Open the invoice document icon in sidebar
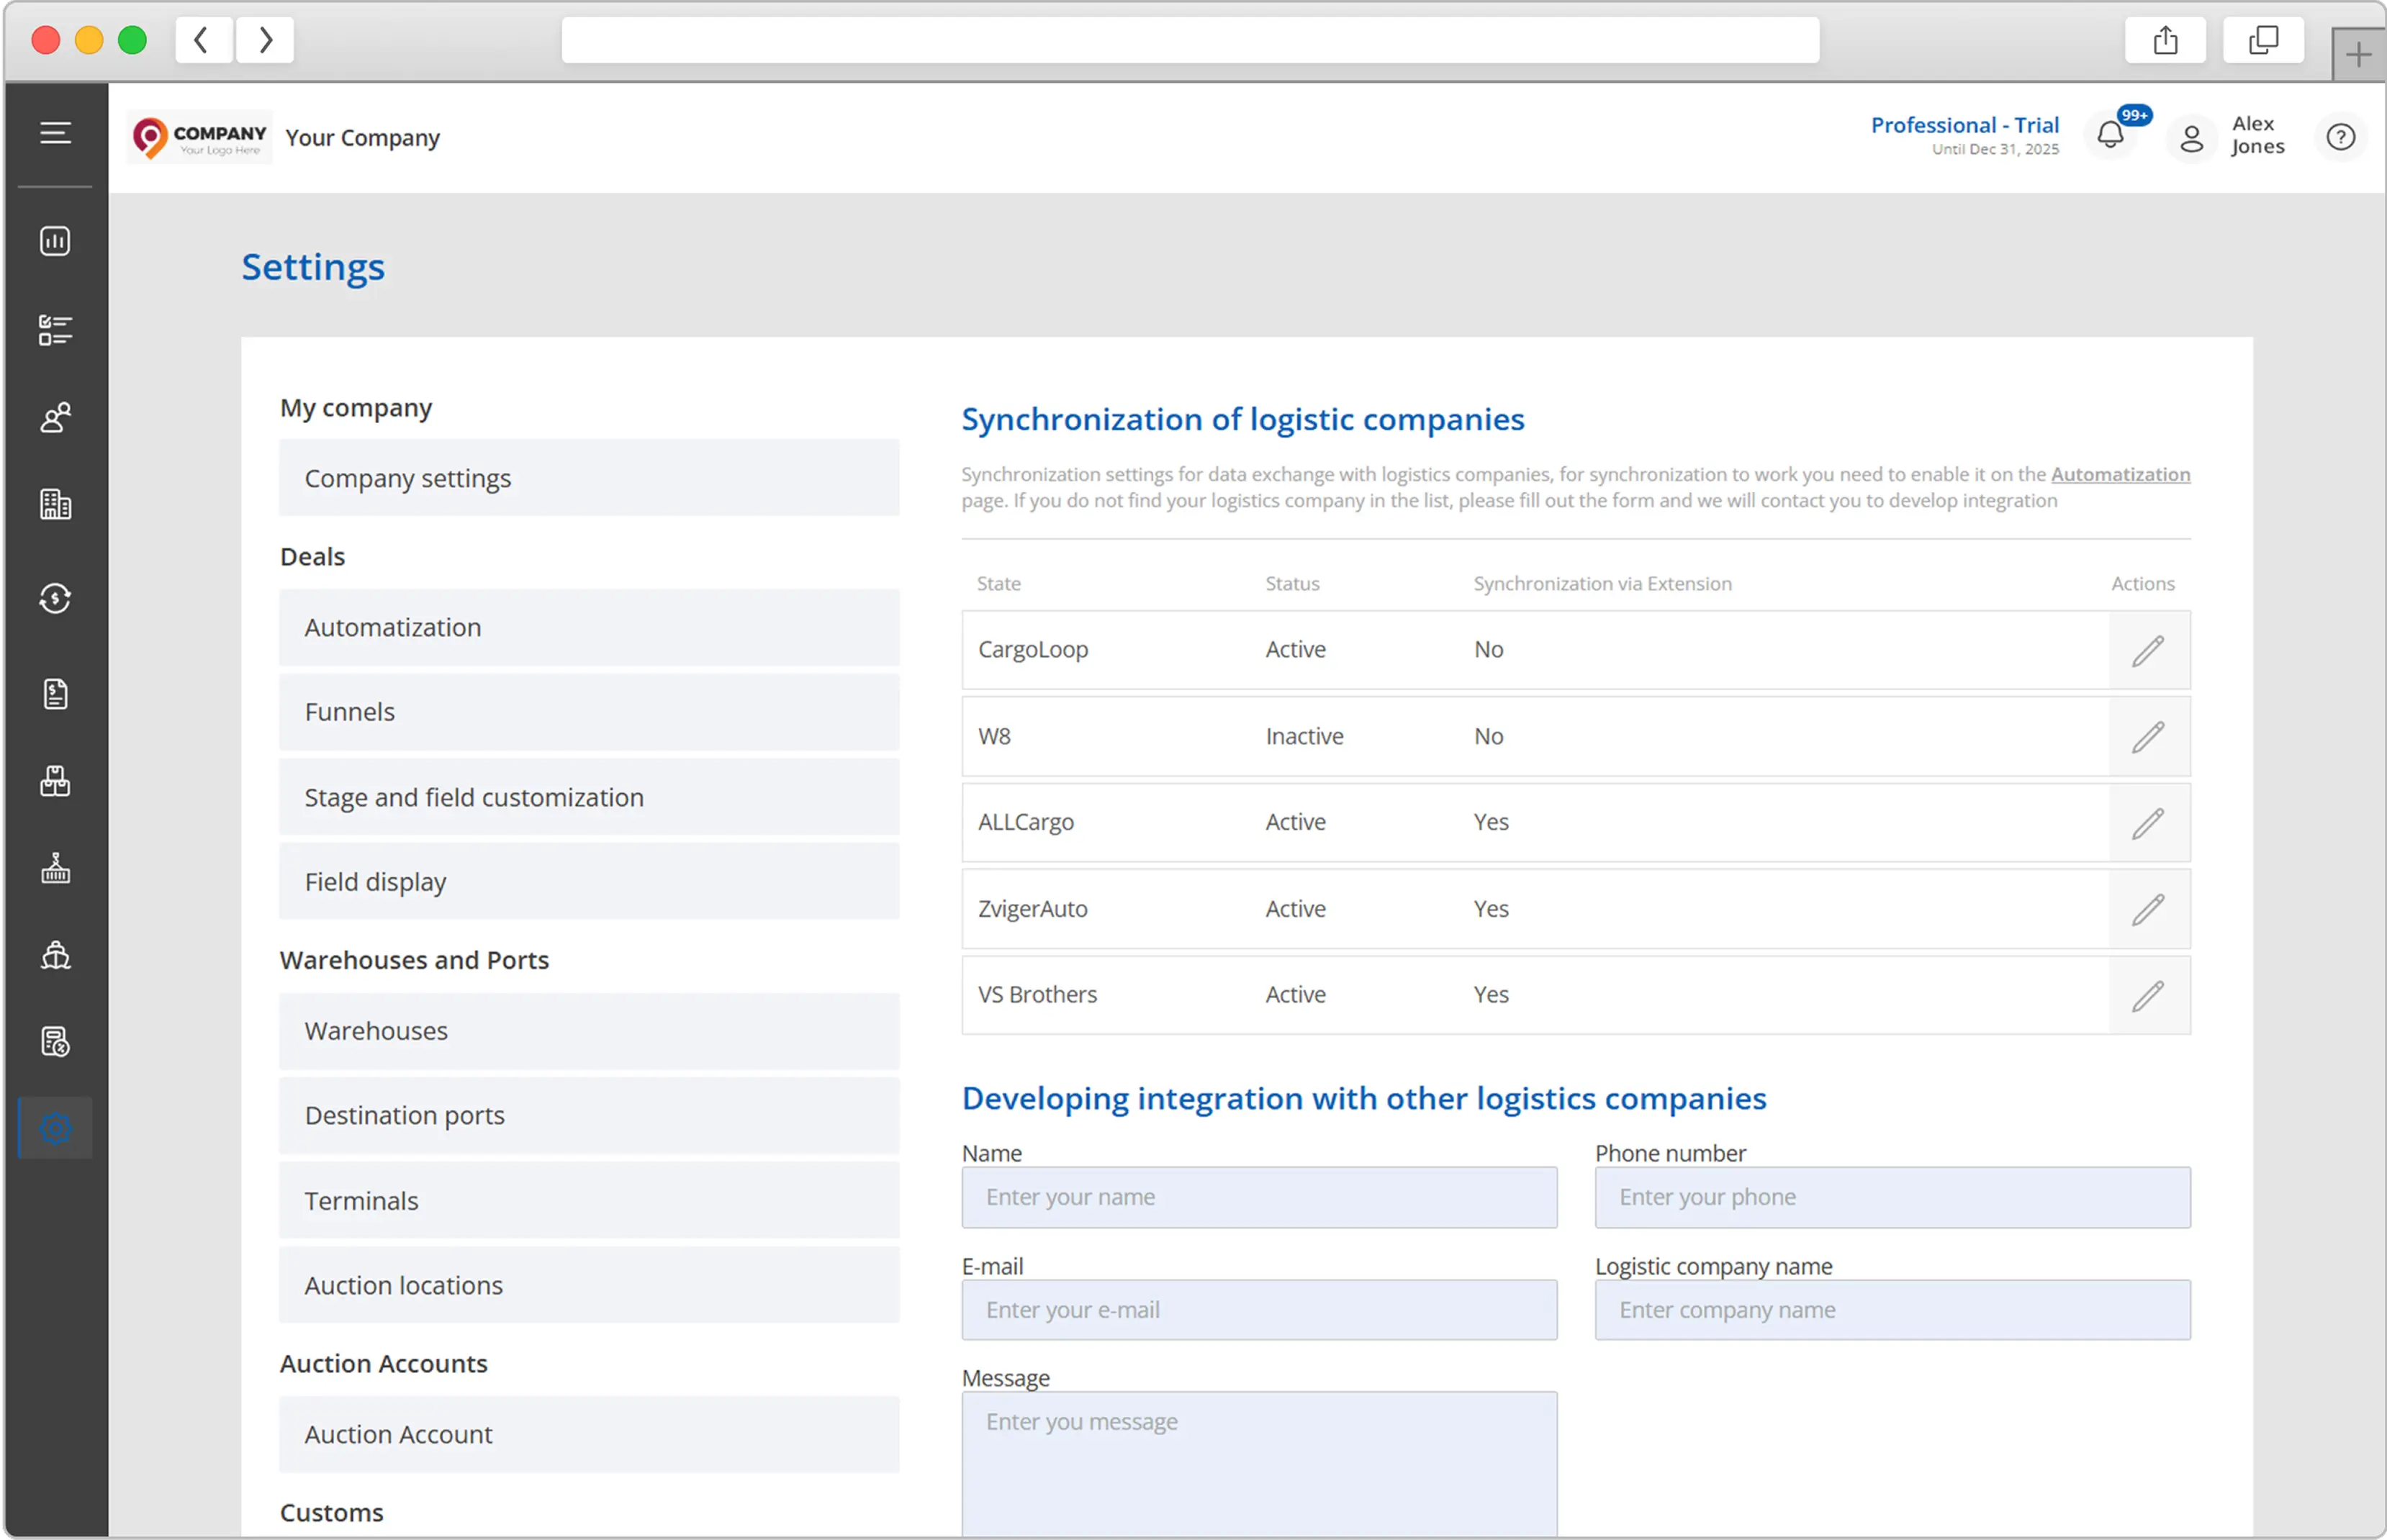The width and height of the screenshot is (2387, 1540). click(x=55, y=693)
